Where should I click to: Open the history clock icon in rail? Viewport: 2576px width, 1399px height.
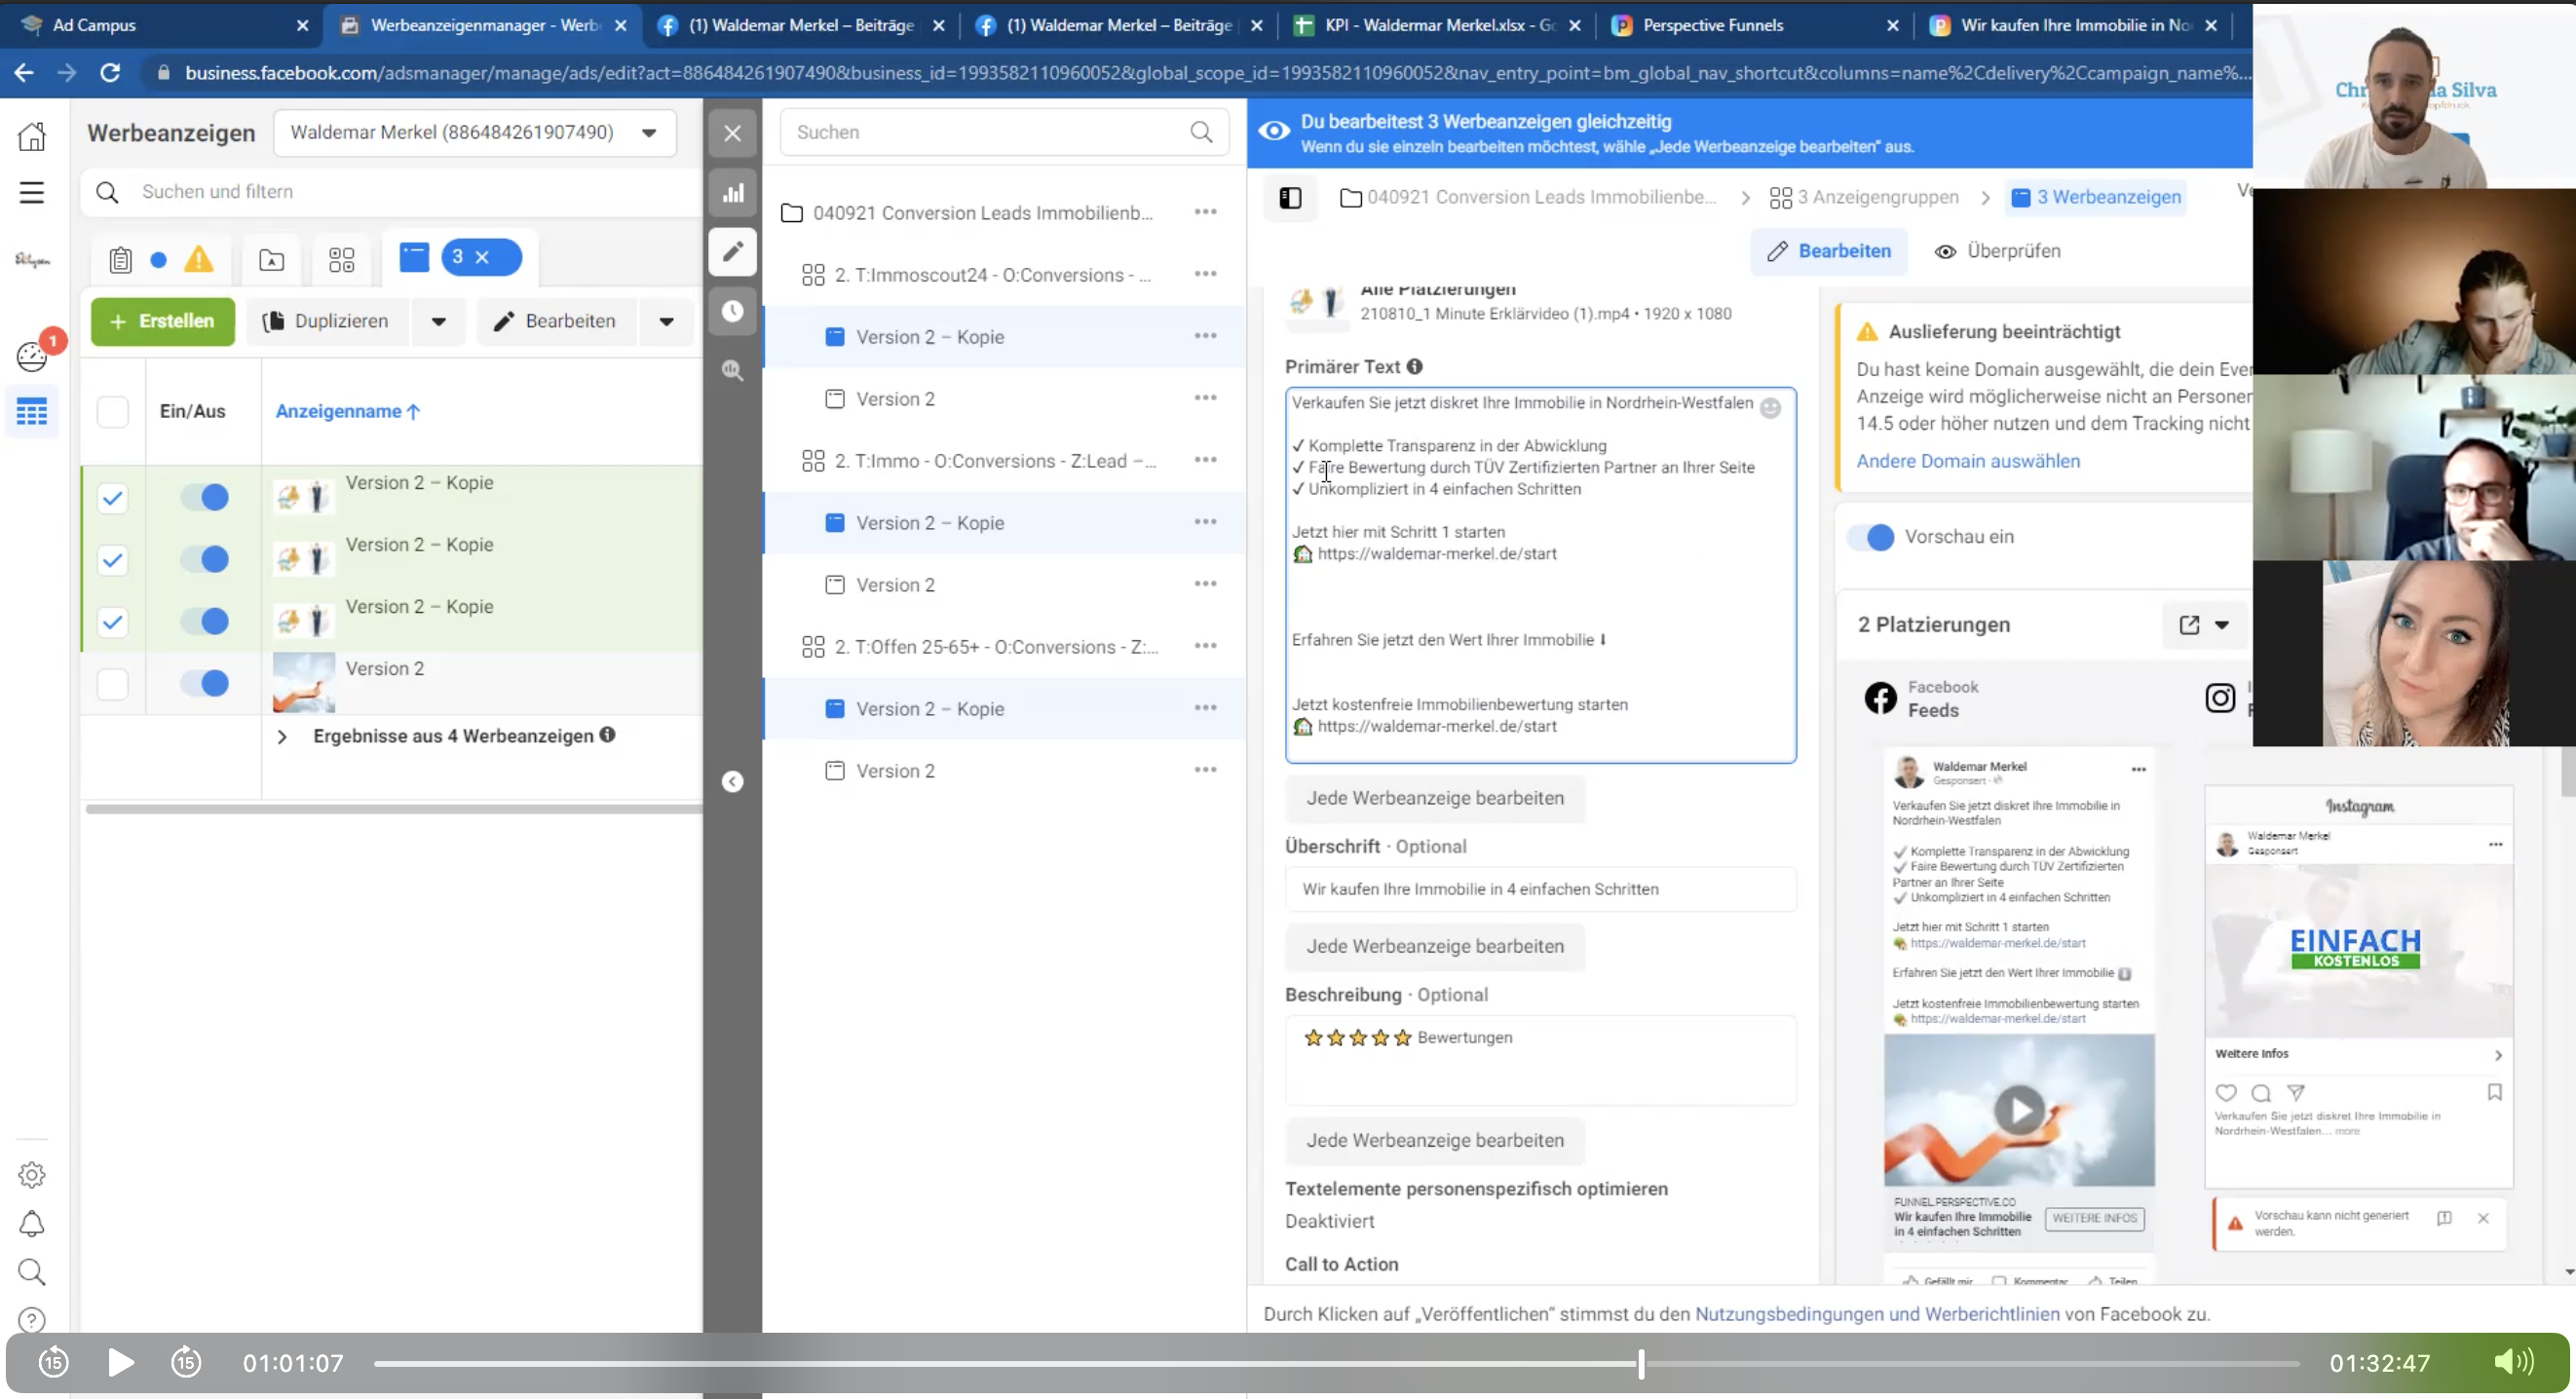(x=733, y=311)
